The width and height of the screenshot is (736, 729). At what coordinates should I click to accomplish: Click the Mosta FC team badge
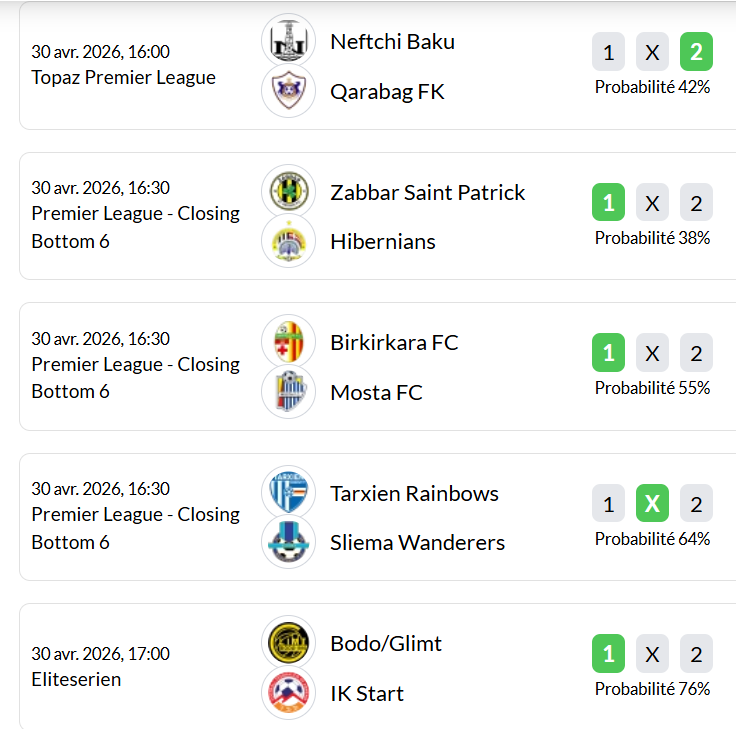coord(288,392)
